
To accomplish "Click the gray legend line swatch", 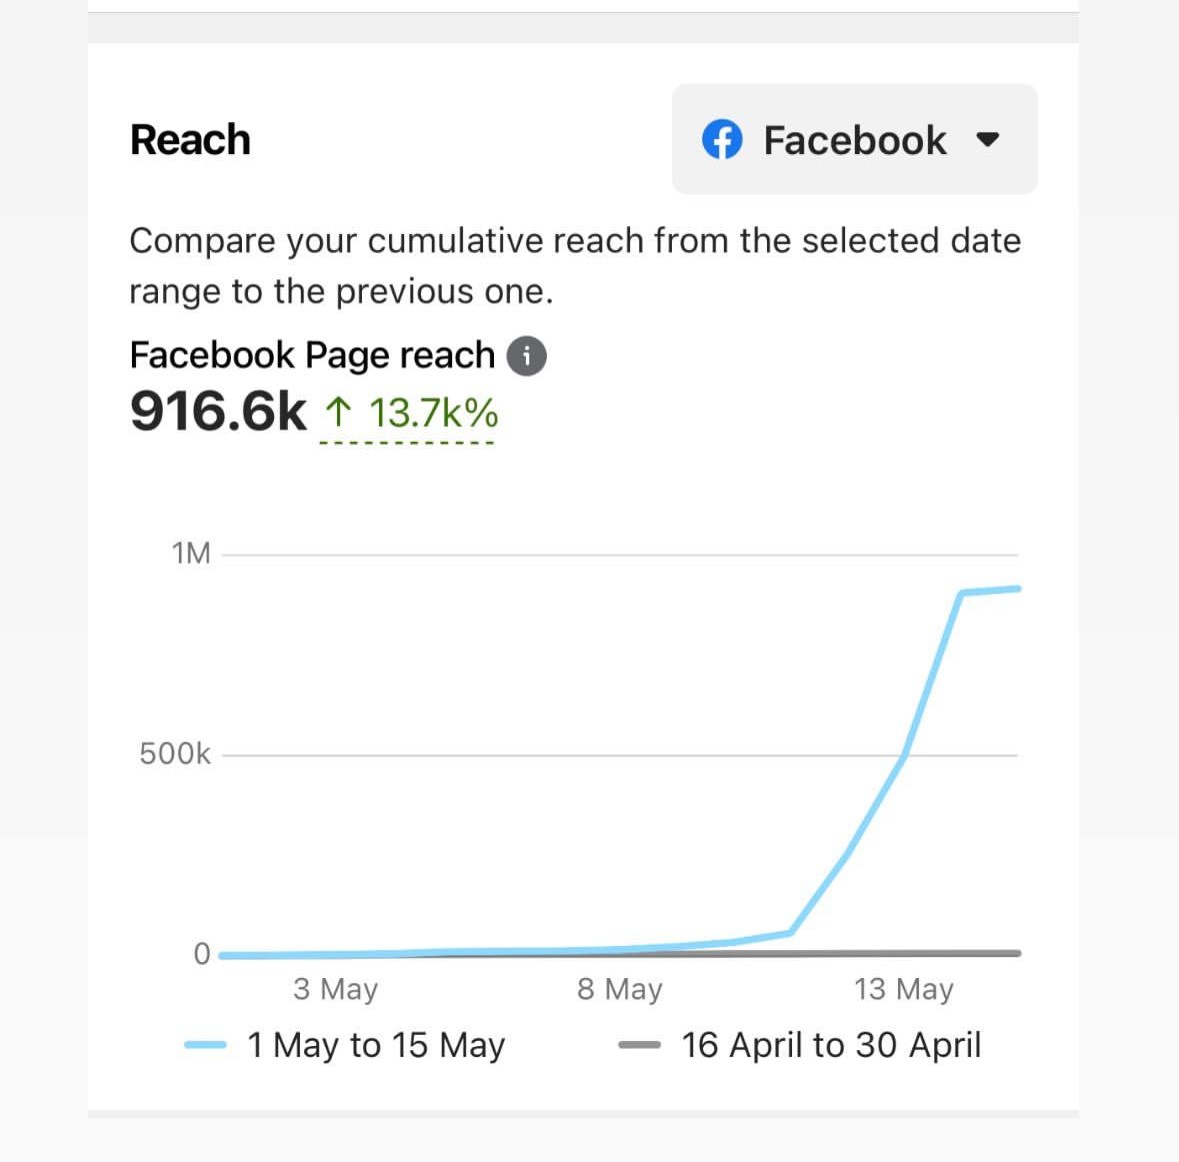I will (x=639, y=1045).
